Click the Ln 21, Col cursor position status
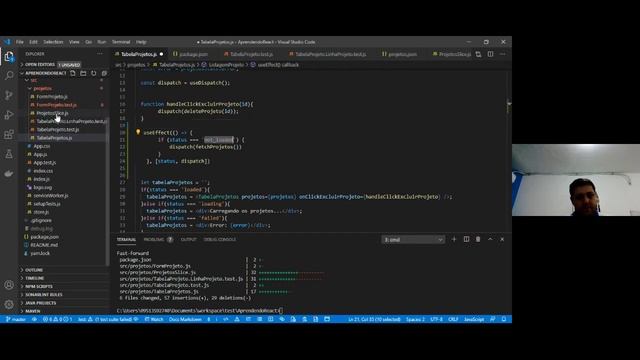 374,319
